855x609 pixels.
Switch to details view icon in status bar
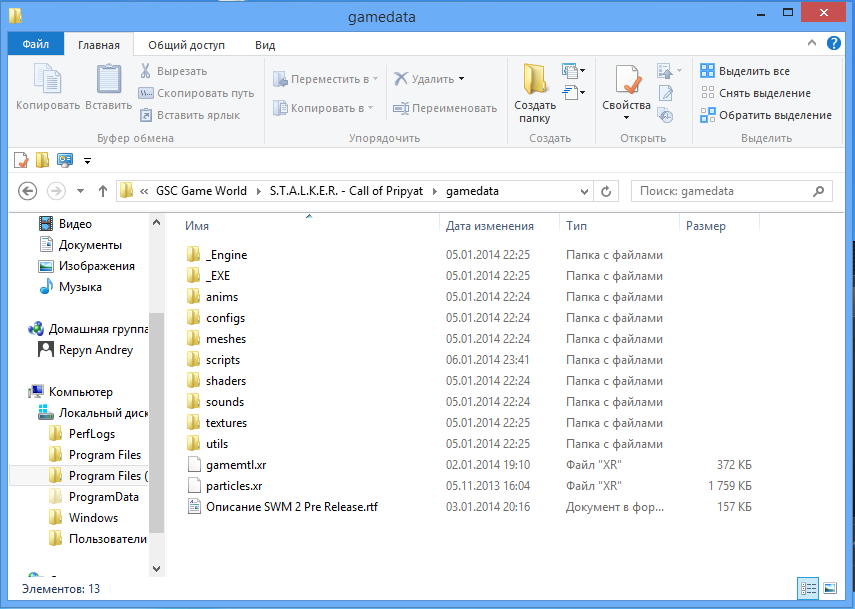808,588
